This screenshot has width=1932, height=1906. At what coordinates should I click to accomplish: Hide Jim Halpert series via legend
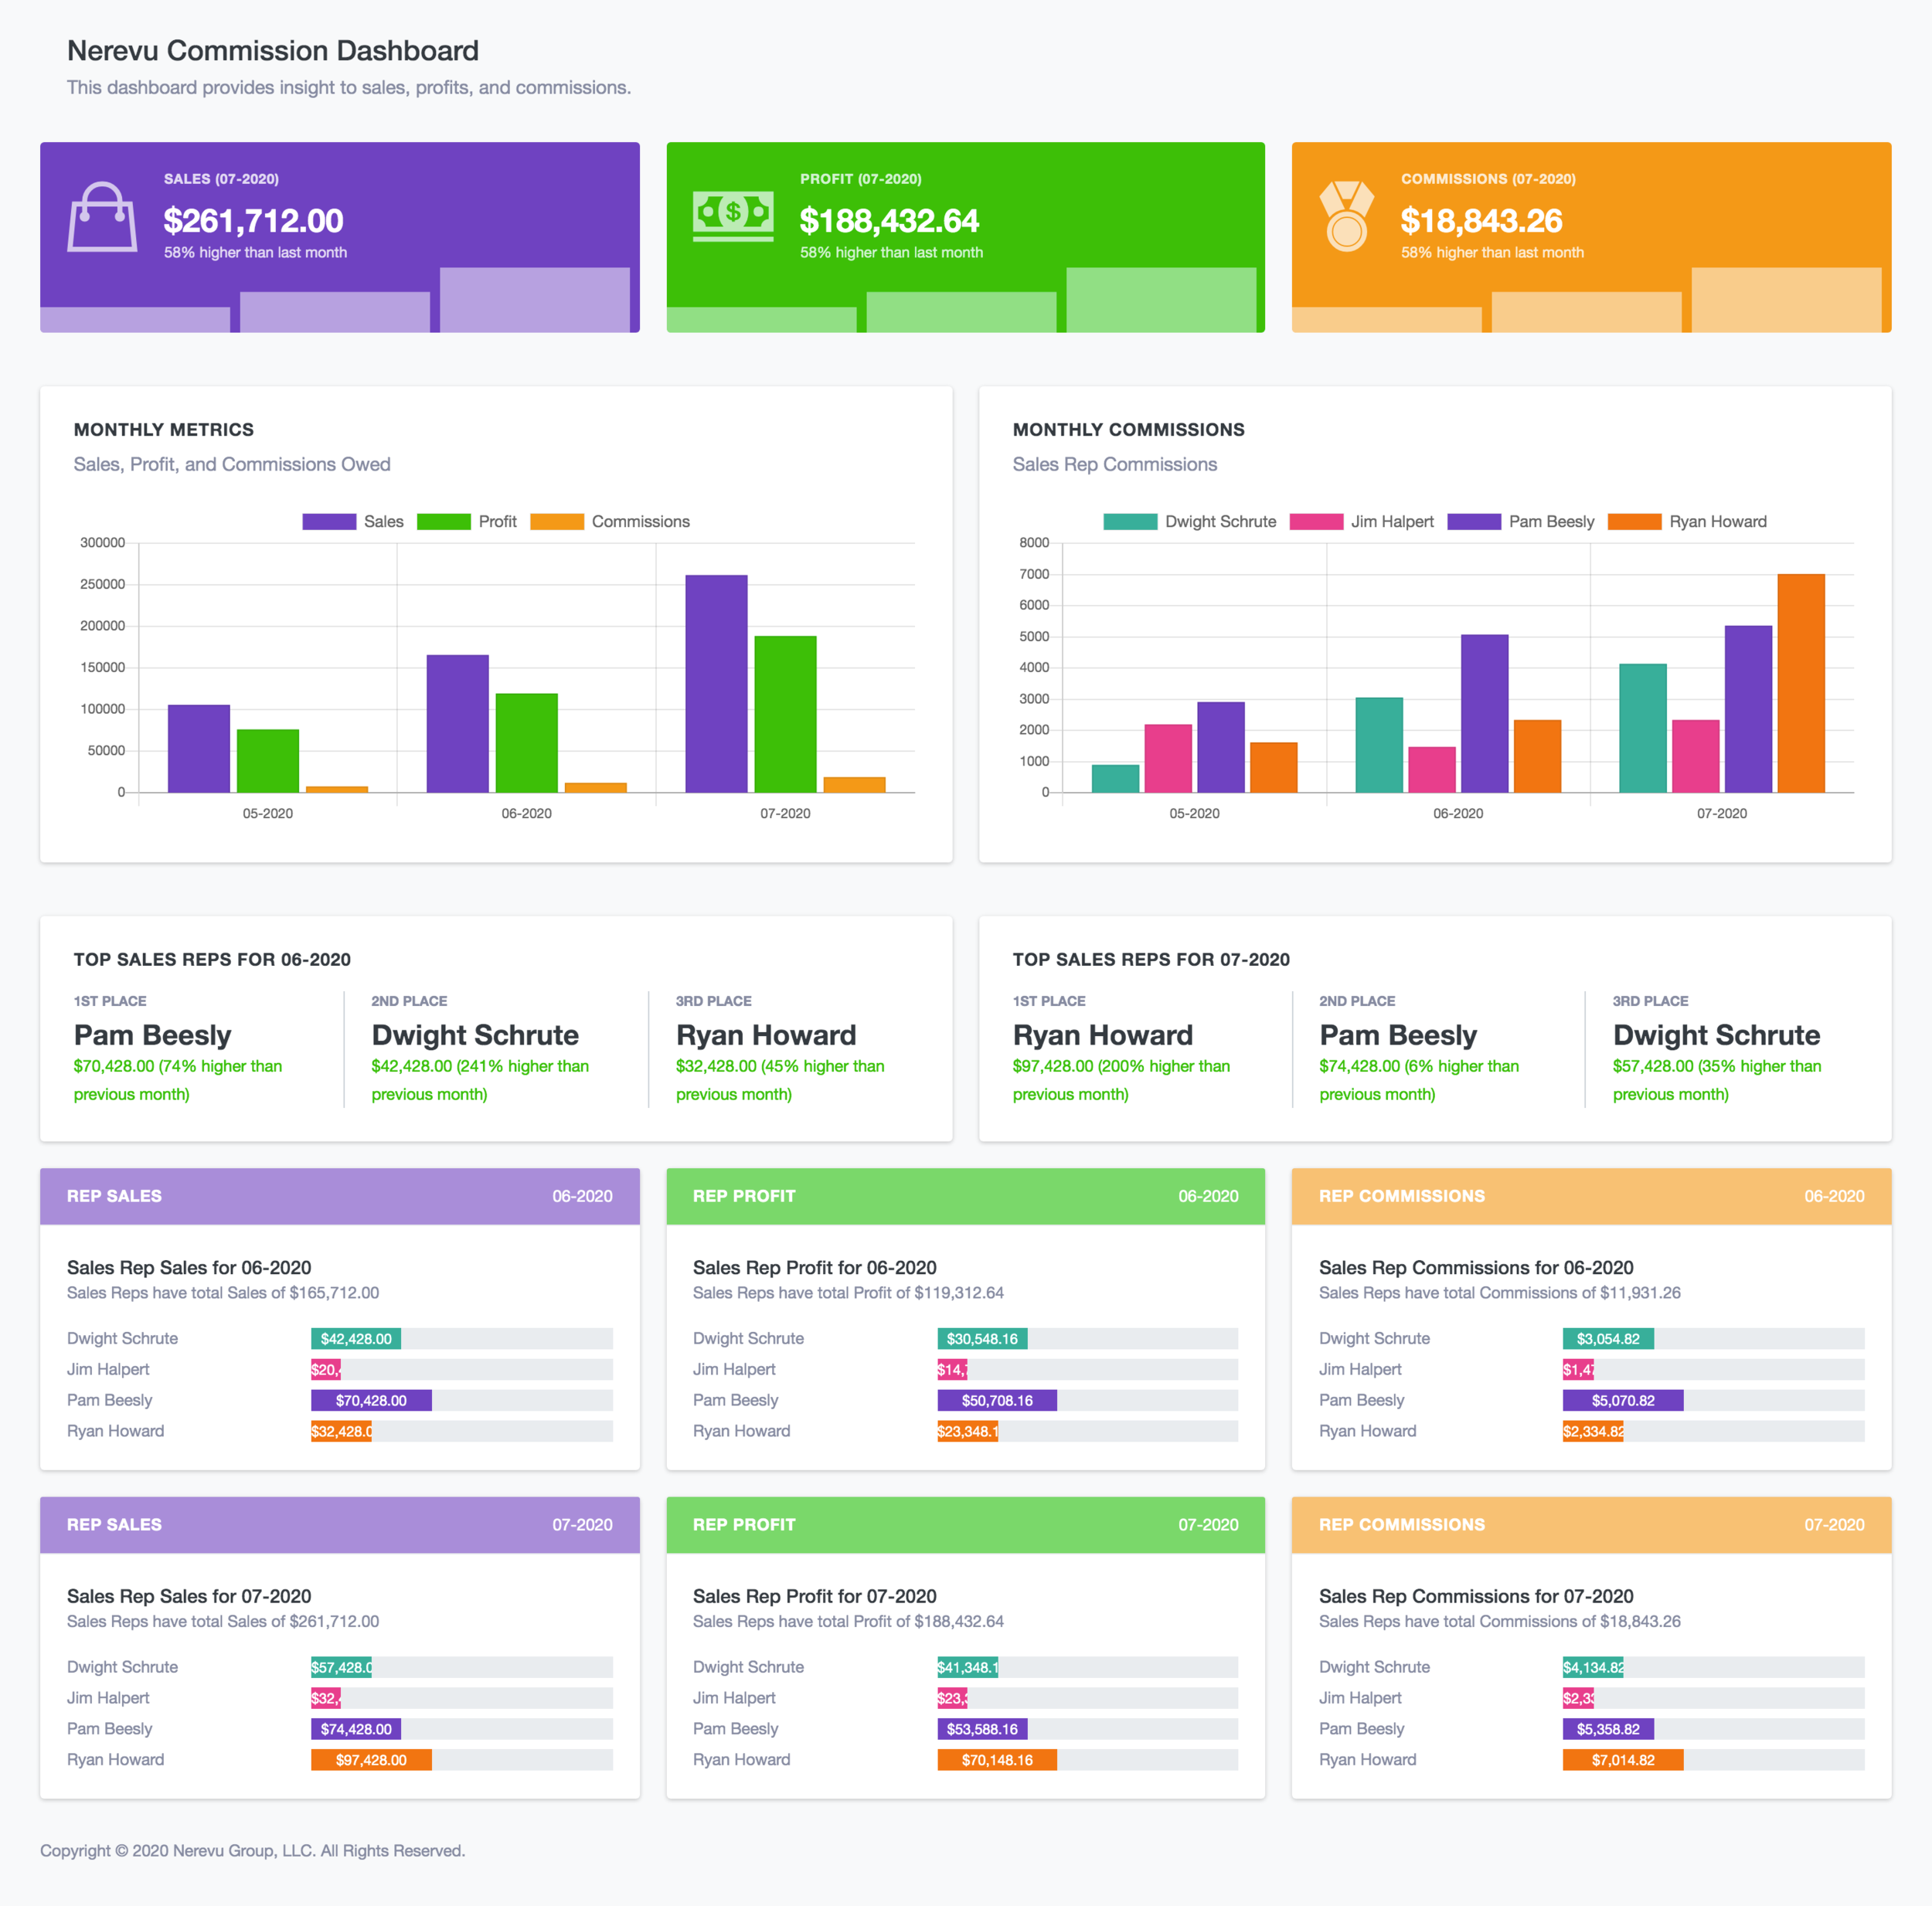1316,522
